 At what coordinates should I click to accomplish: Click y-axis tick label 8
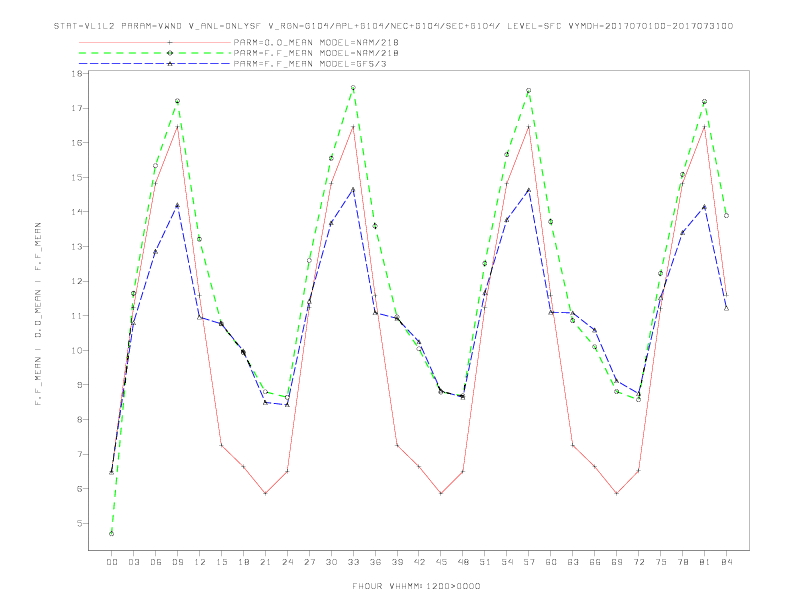(x=80, y=420)
